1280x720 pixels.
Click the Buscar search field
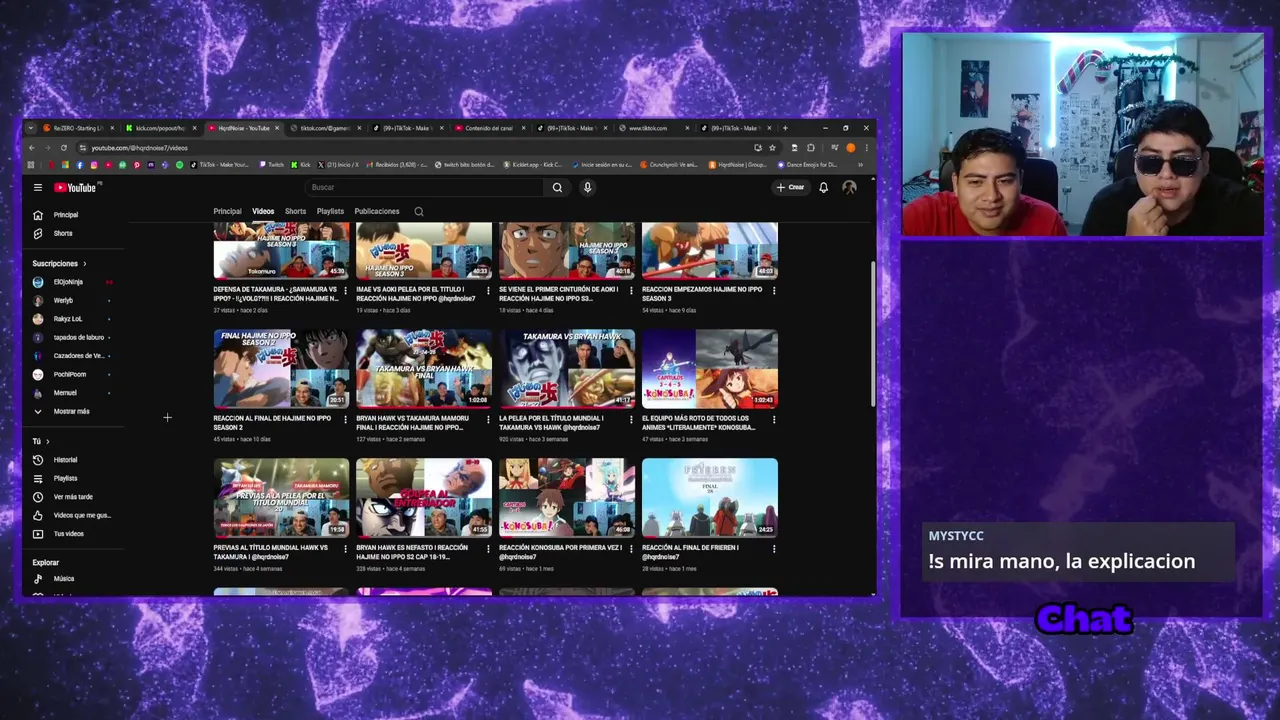pos(424,187)
